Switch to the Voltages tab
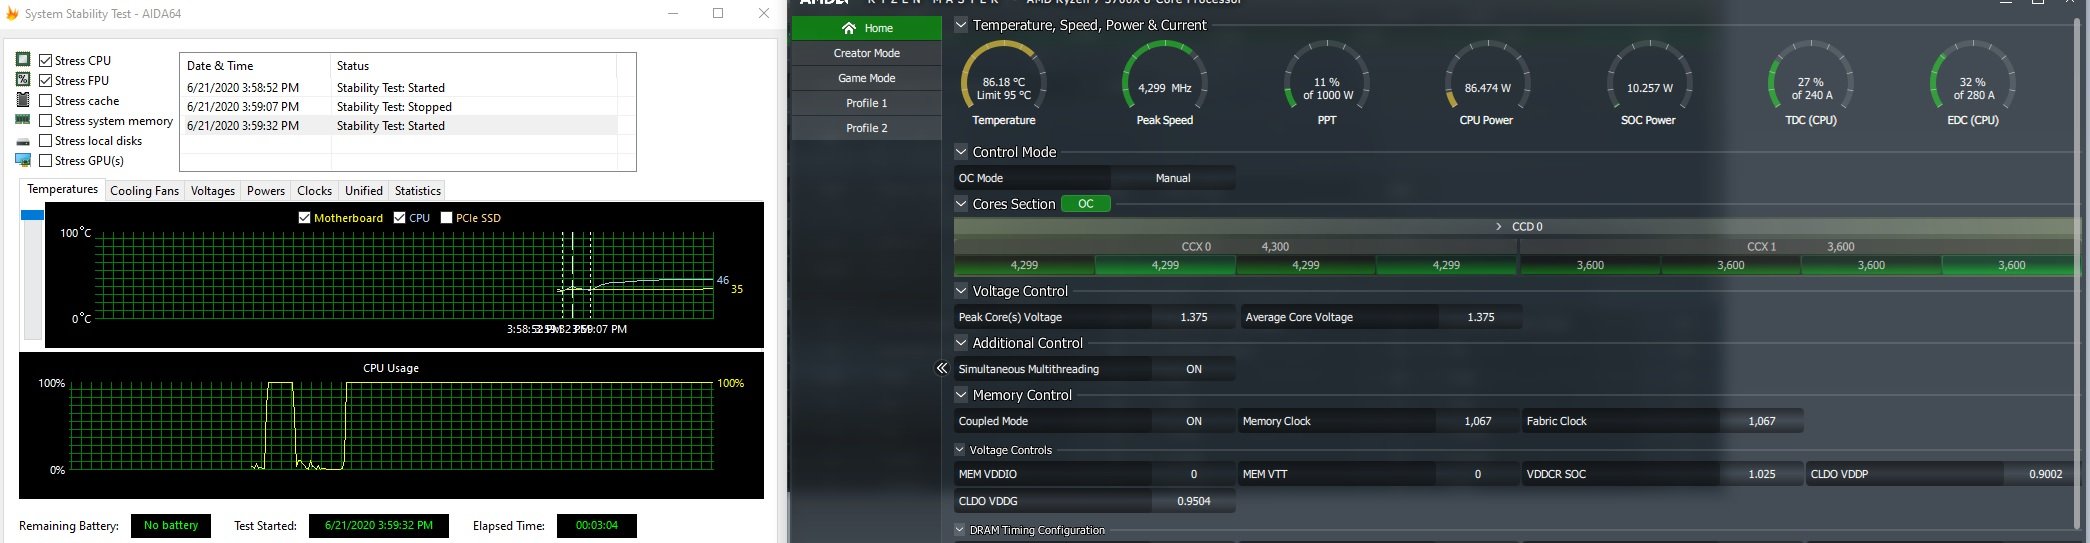Screen dimensions: 2090x543 pyautogui.click(x=213, y=191)
